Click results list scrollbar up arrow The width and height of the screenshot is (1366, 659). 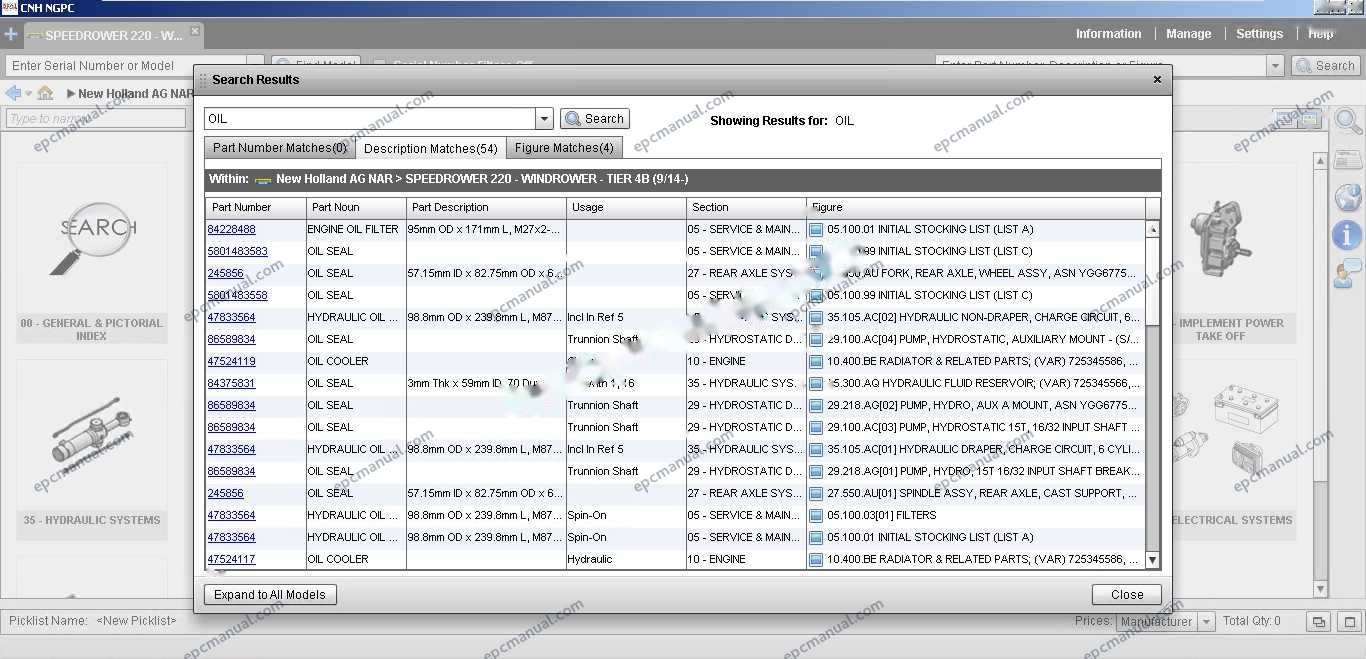point(1153,229)
